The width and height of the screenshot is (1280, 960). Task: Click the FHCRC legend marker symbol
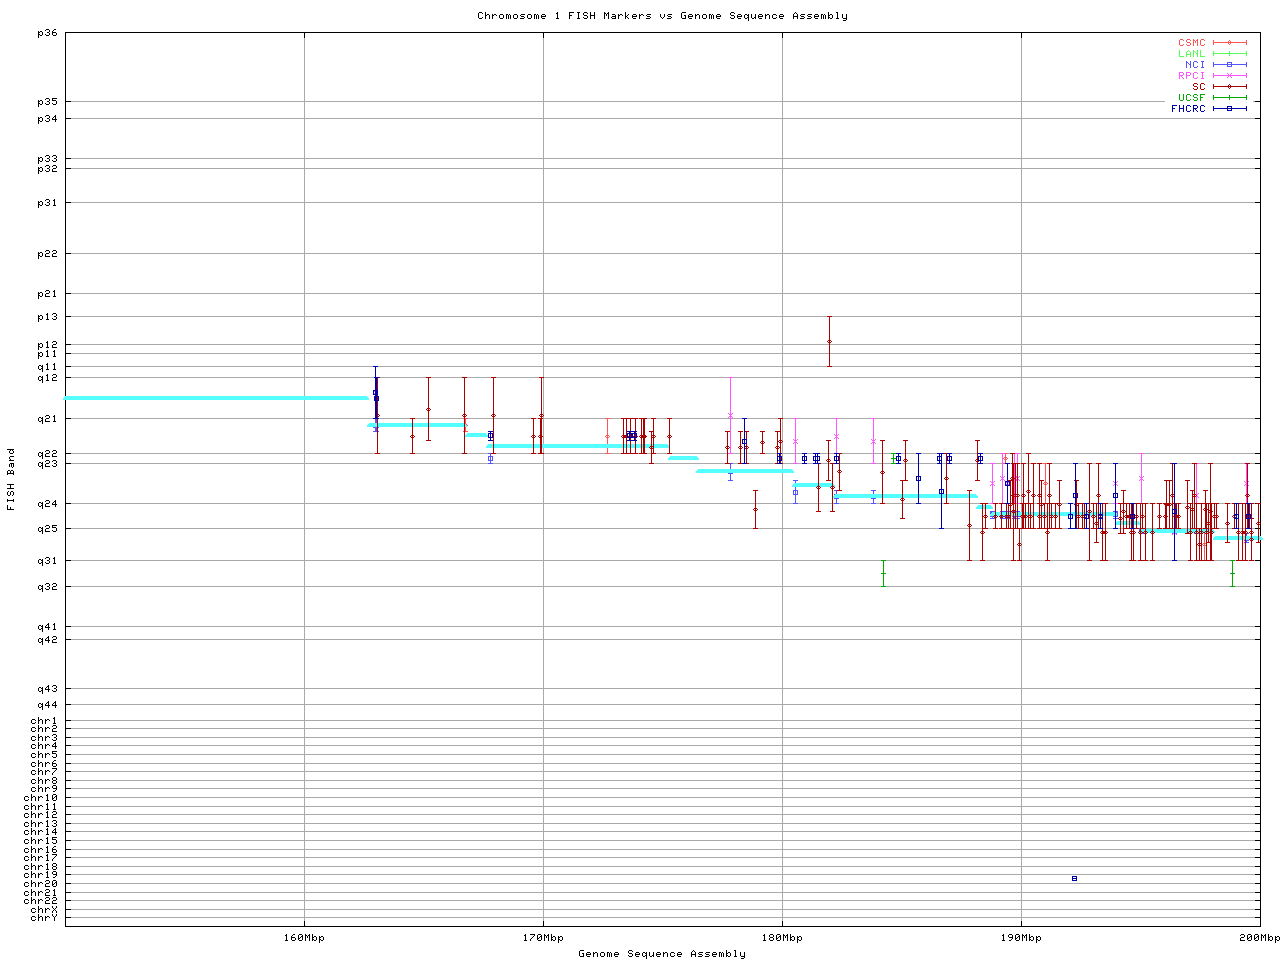(1229, 109)
